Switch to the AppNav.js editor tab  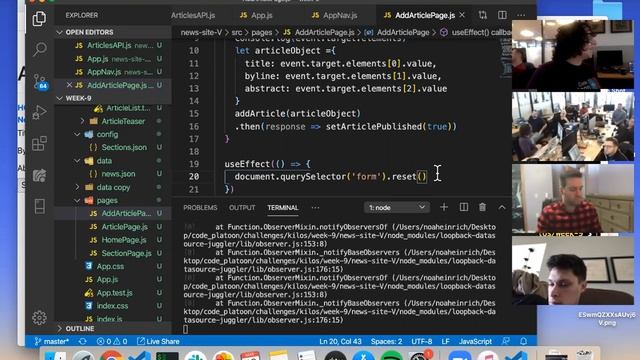(x=335, y=15)
